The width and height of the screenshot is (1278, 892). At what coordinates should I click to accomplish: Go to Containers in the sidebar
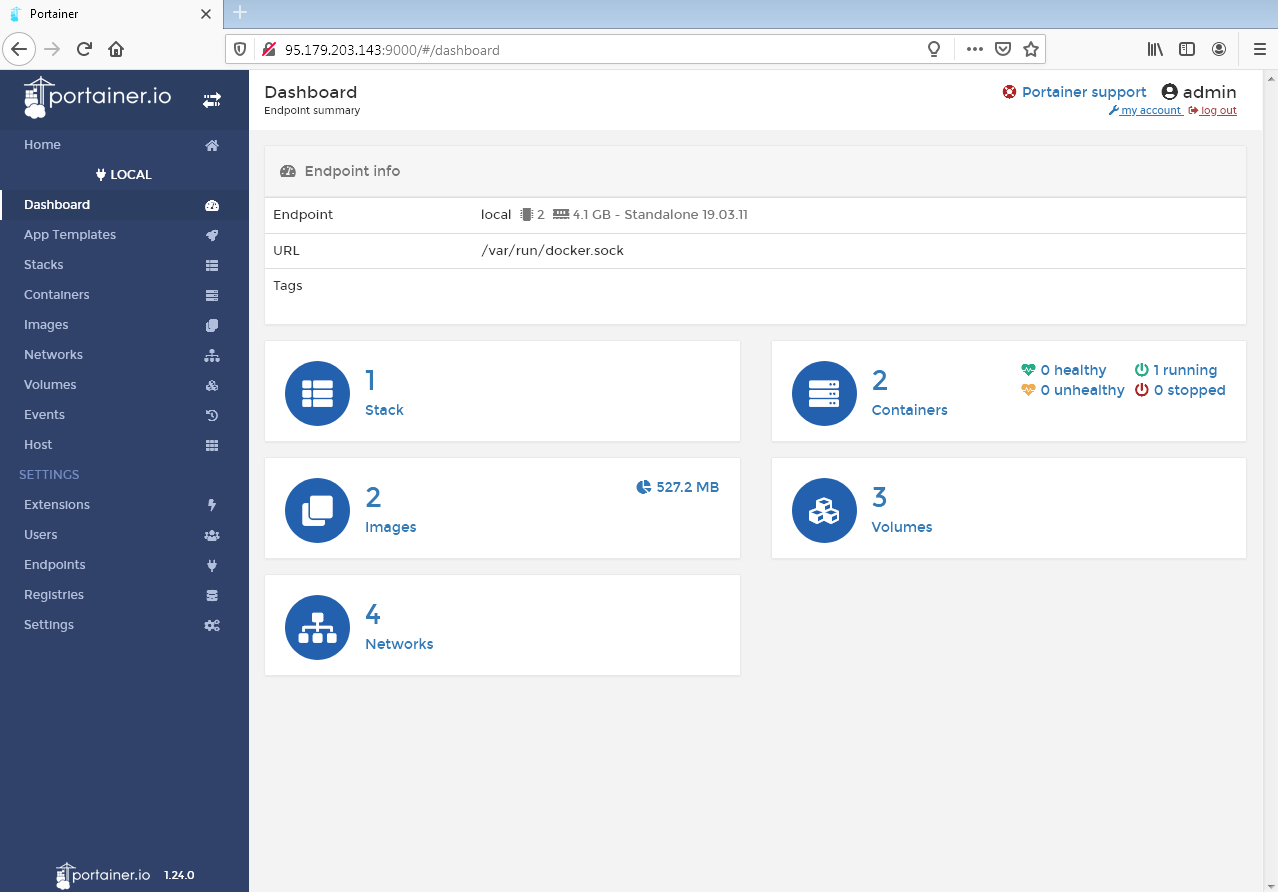click(57, 295)
